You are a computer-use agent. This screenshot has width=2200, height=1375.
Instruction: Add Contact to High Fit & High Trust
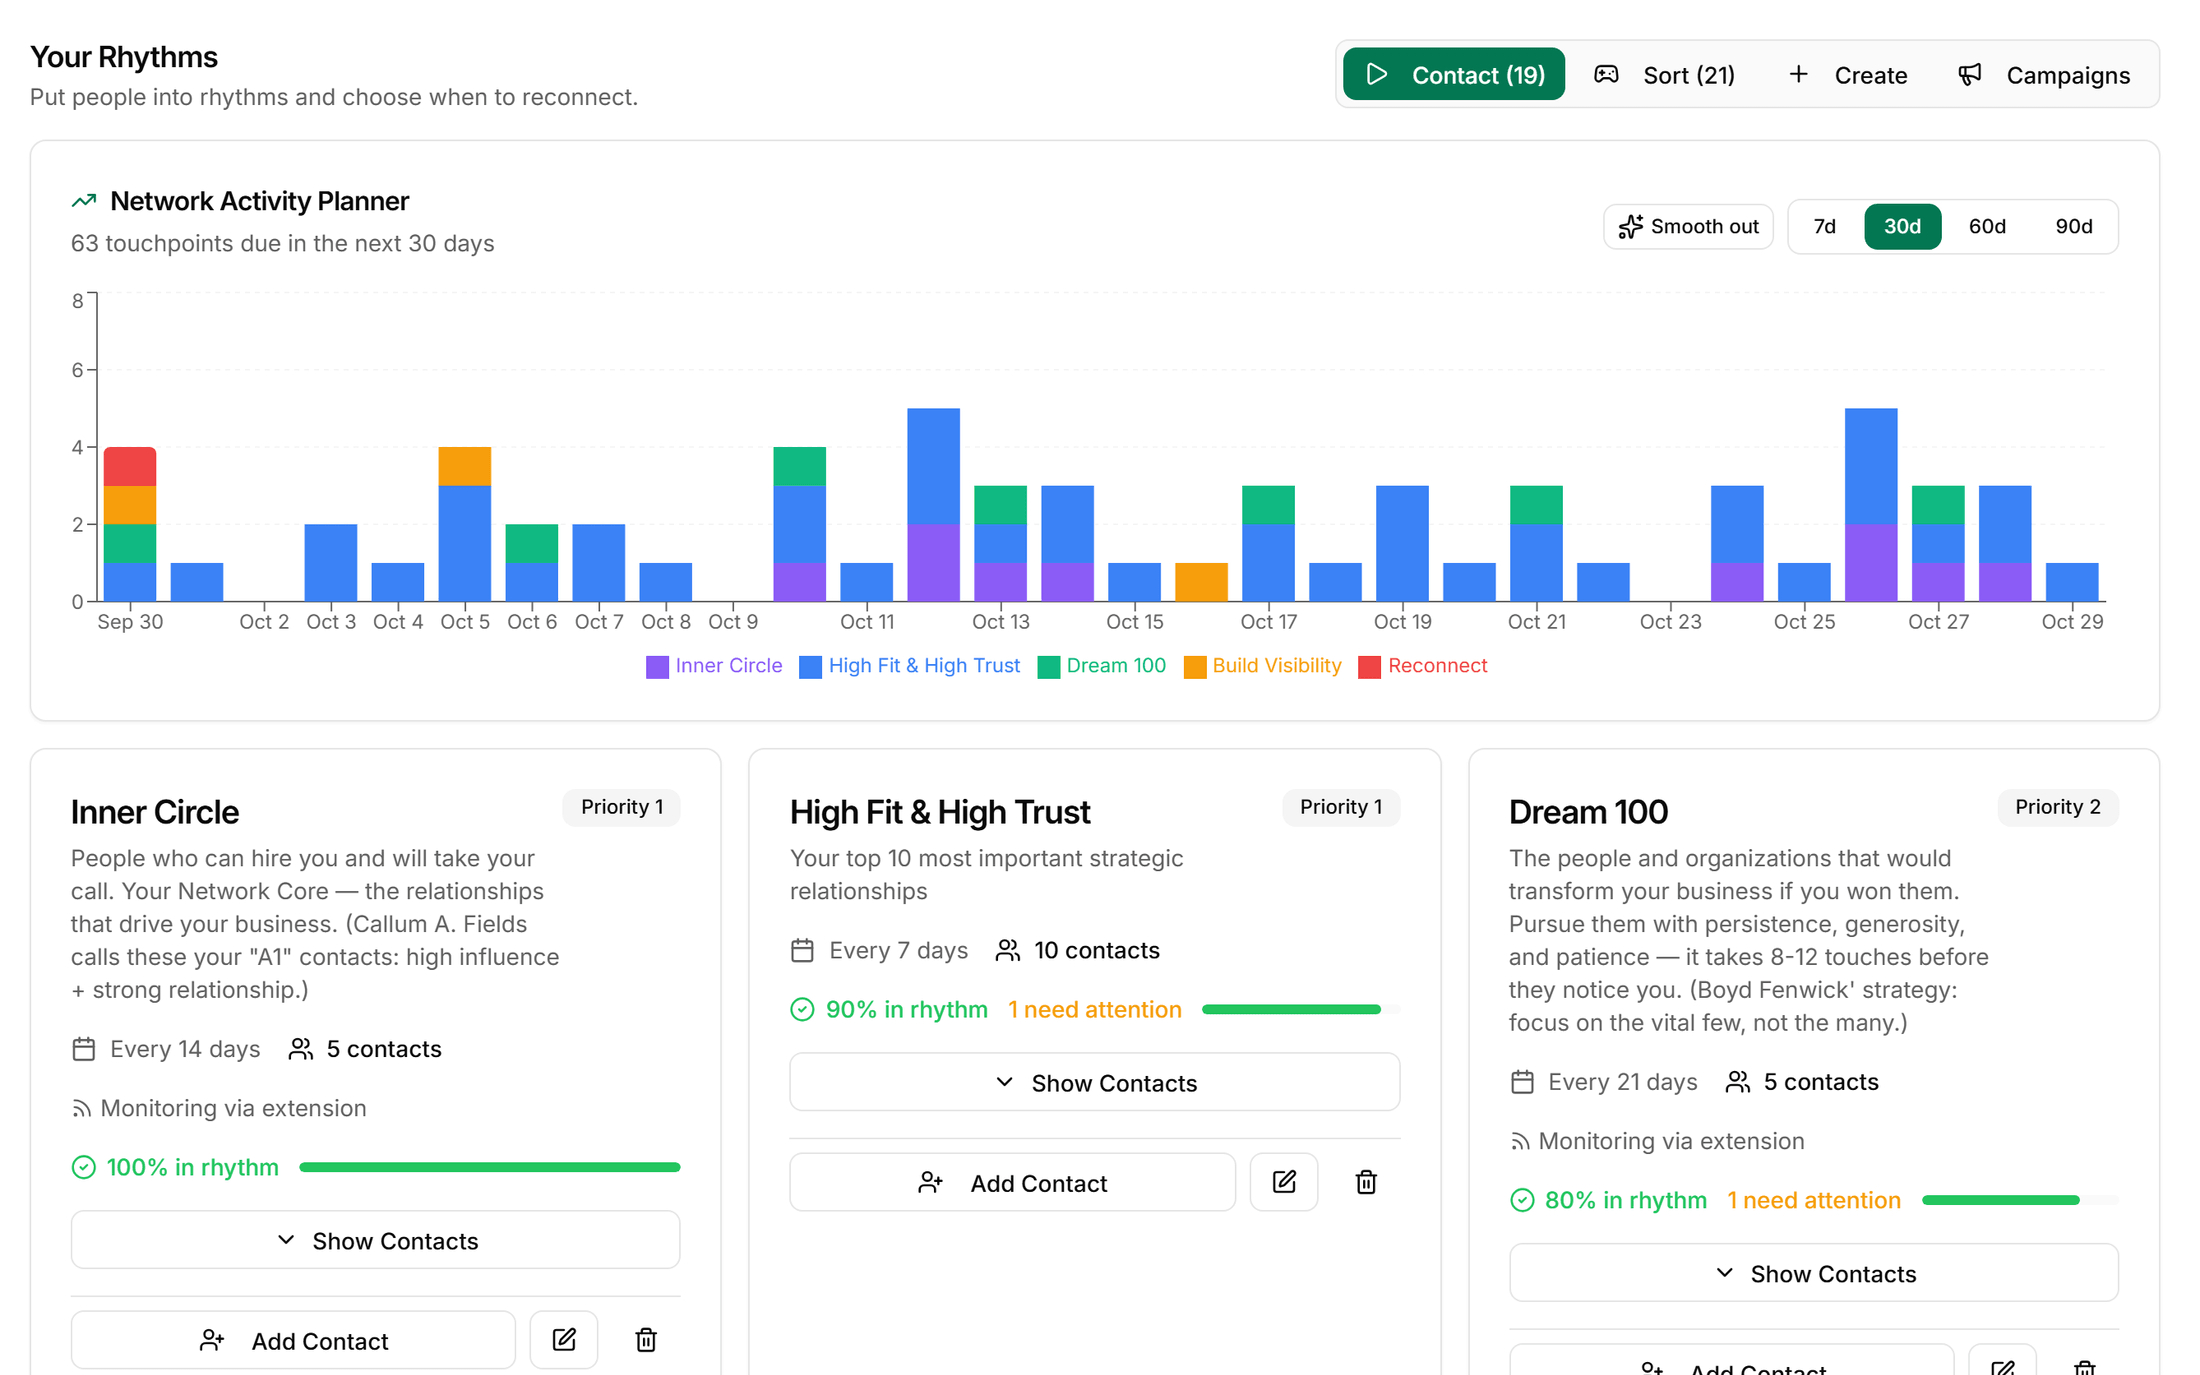click(x=1013, y=1182)
